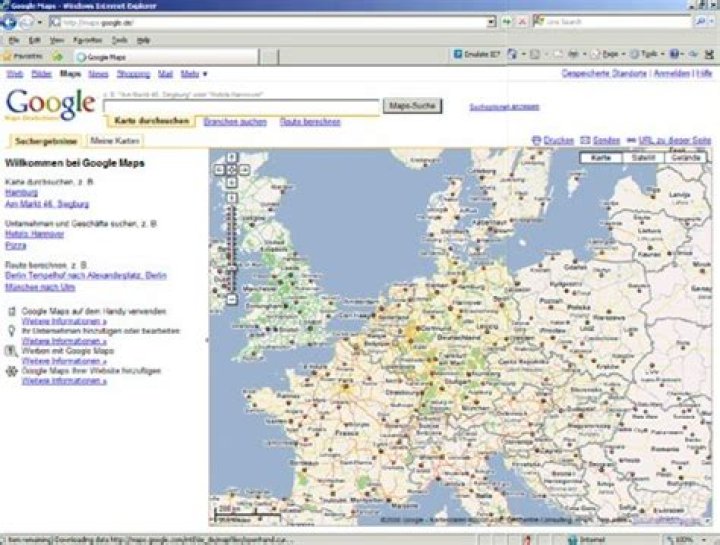This screenshot has width=720, height=545.
Task: Open a new blank browser tab
Action: click(x=270, y=57)
